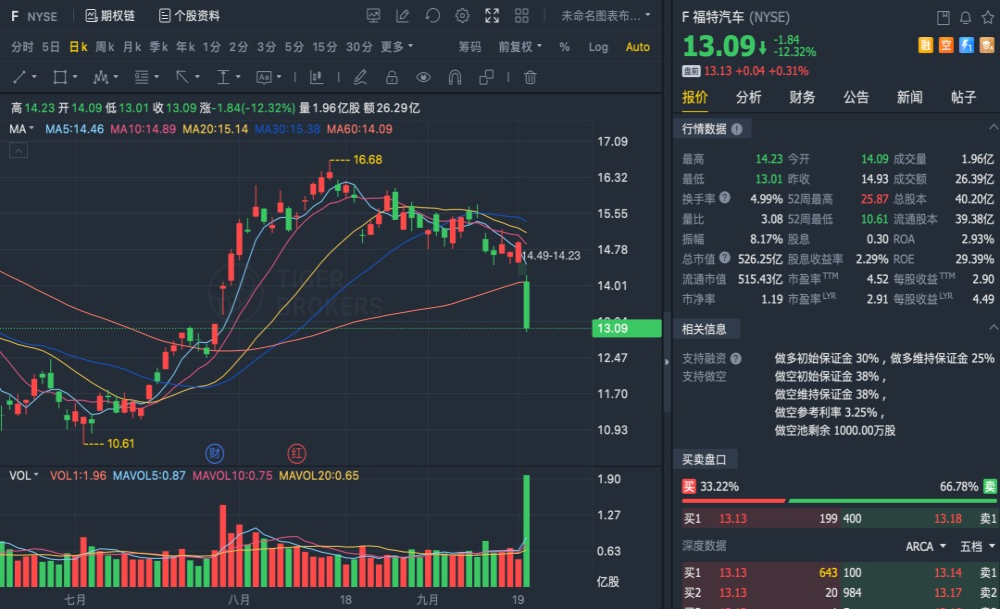This screenshot has width=1000, height=609.
Task: Click the yellow 融 margin badge
Action: click(925, 45)
